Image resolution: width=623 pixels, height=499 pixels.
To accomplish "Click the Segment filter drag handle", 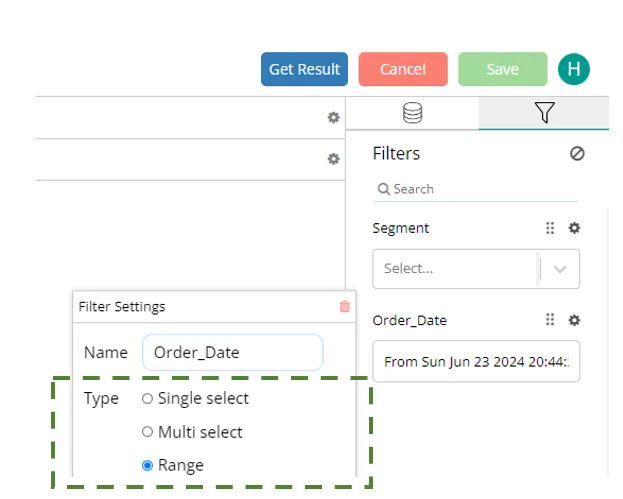I will point(550,228).
